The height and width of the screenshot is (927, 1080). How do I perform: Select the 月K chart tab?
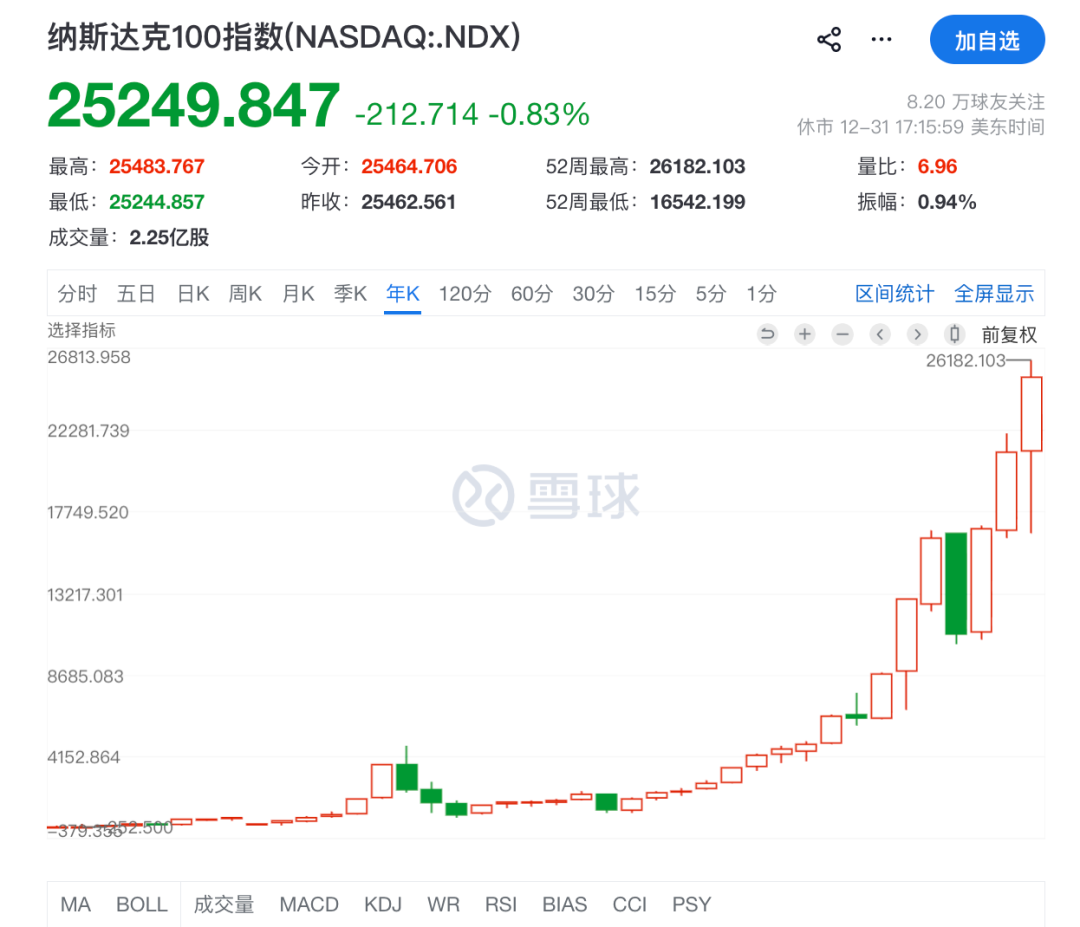pyautogui.click(x=298, y=293)
